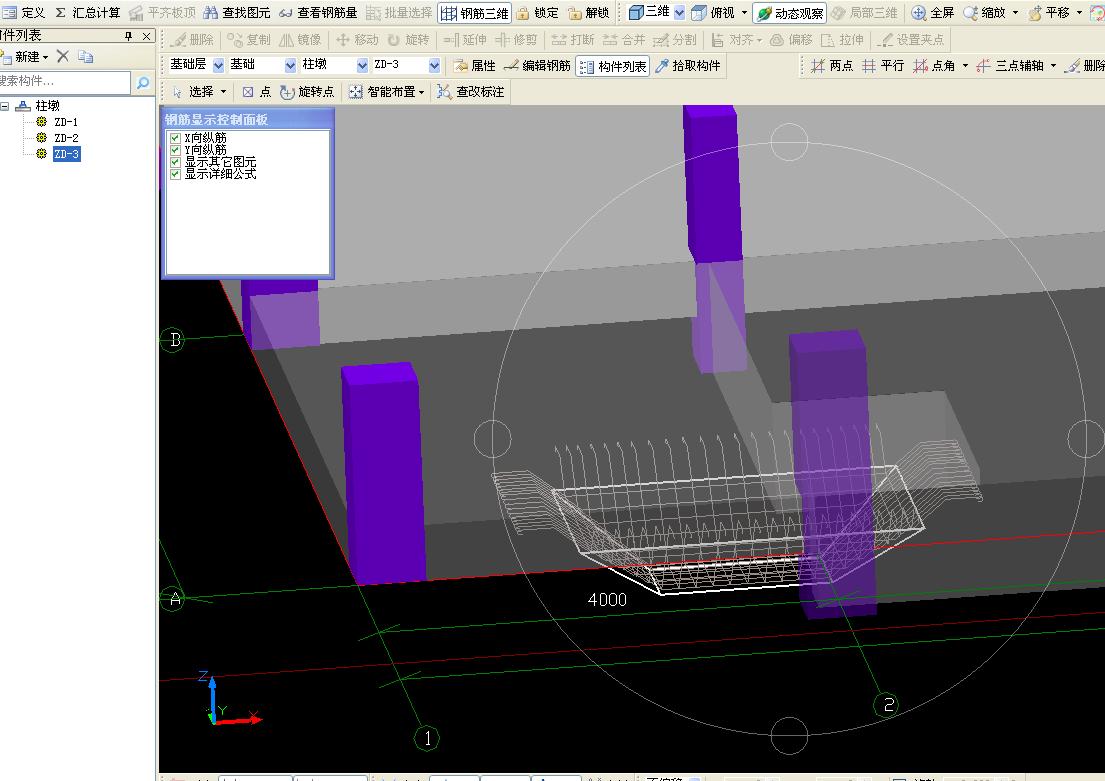1105x781 pixels.
Task: Click delete X icon in component list
Action: click(x=62, y=56)
